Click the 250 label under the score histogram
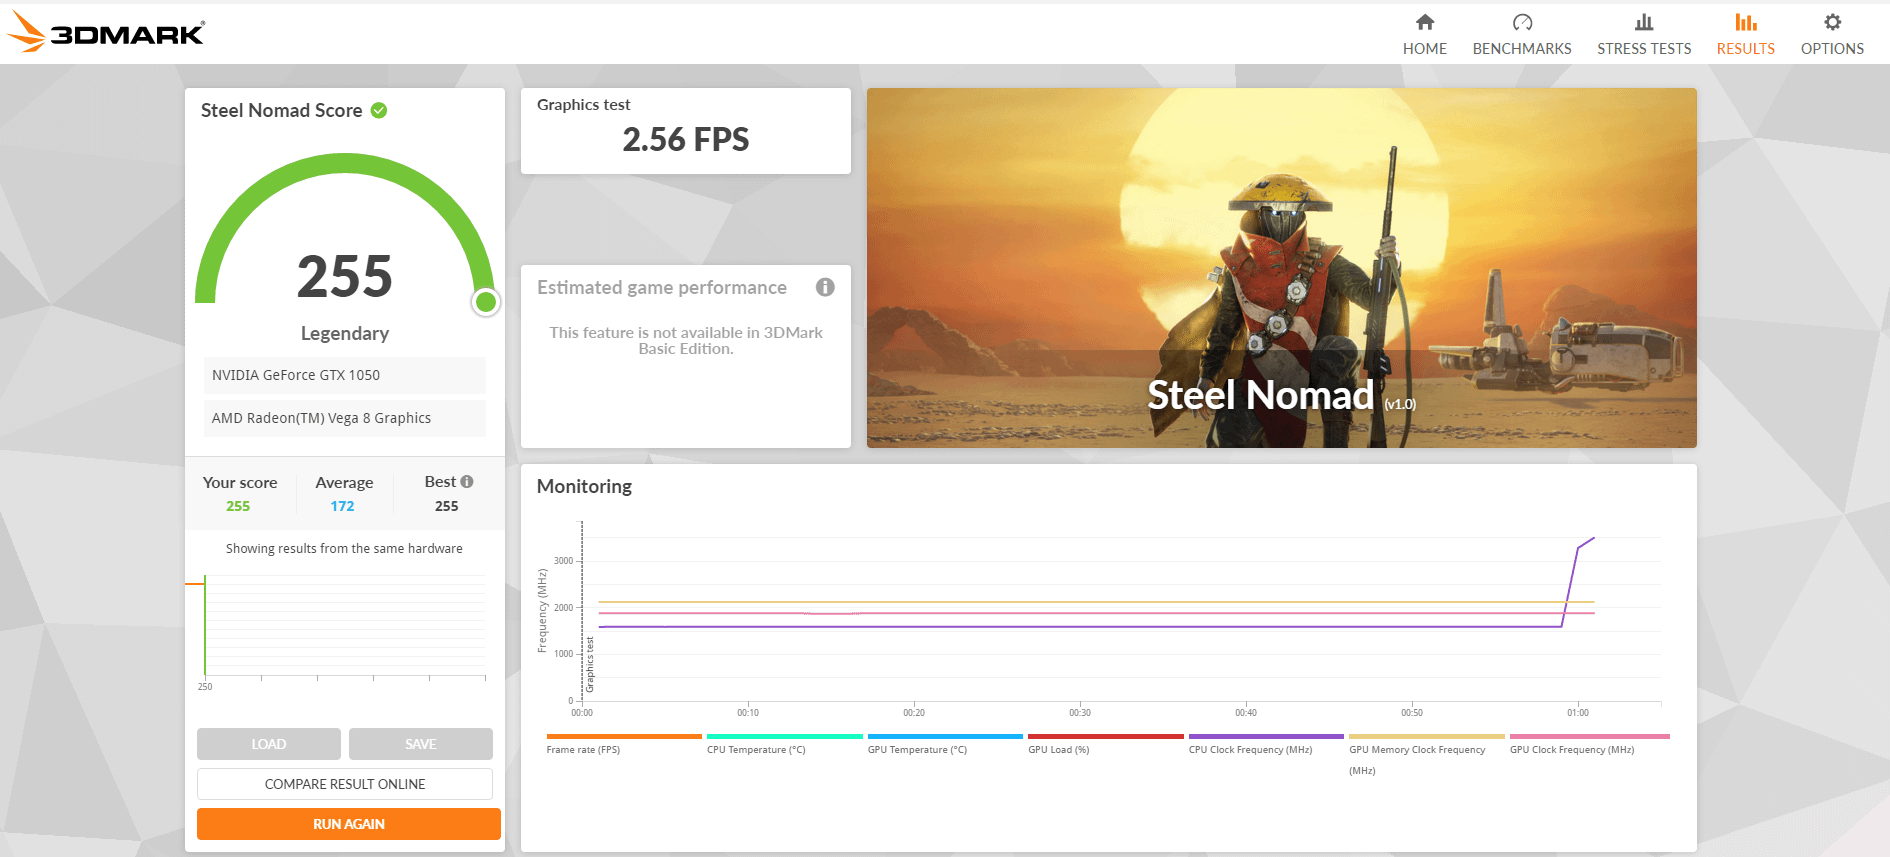The width and height of the screenshot is (1890, 857). coord(205,687)
